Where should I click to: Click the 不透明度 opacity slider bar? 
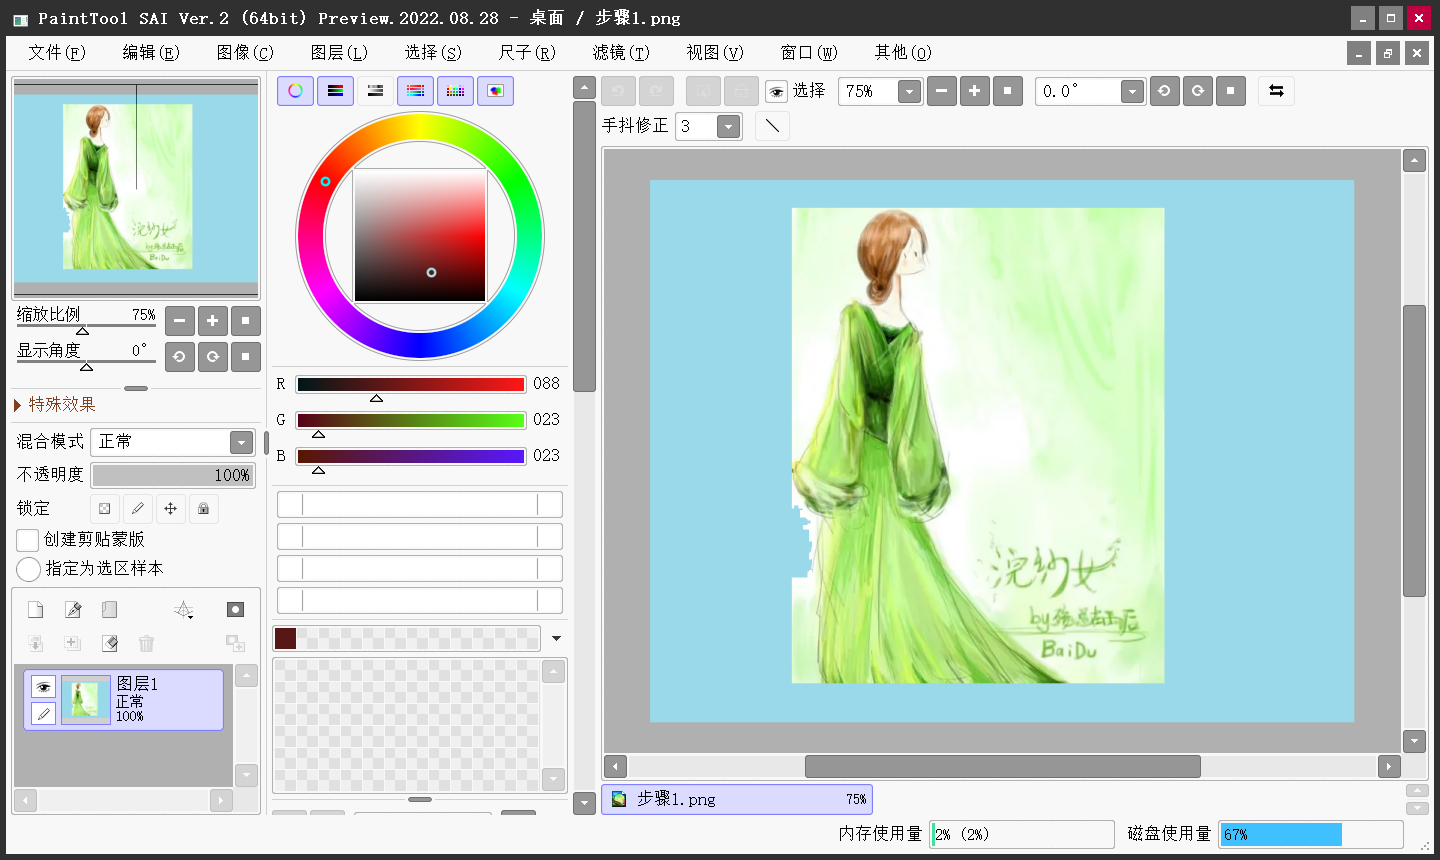(173, 475)
